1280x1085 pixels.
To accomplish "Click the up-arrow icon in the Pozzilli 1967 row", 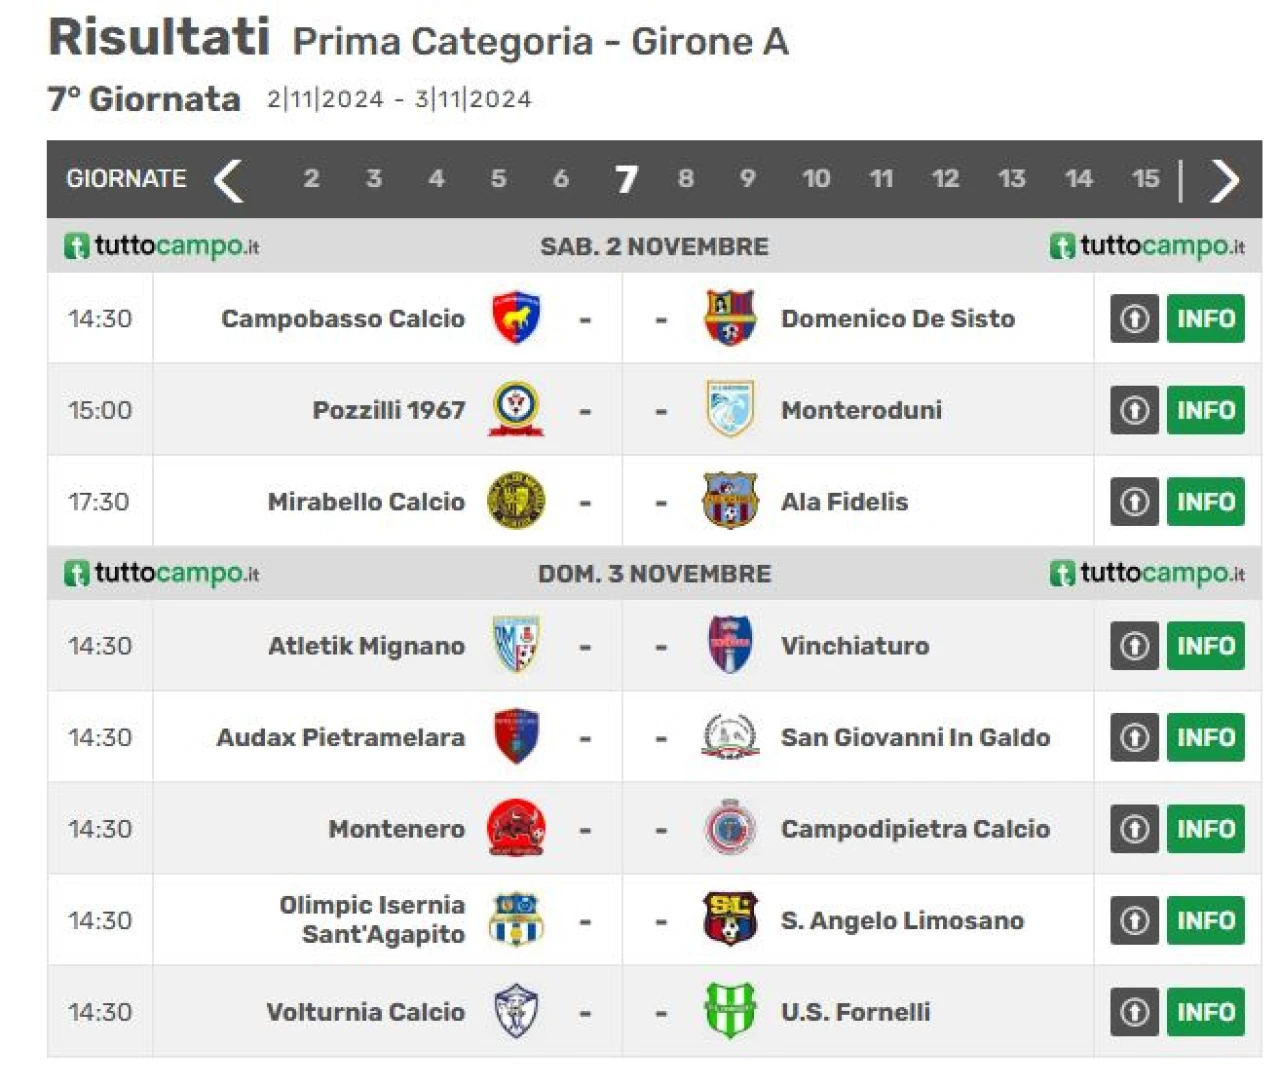I will (1134, 410).
